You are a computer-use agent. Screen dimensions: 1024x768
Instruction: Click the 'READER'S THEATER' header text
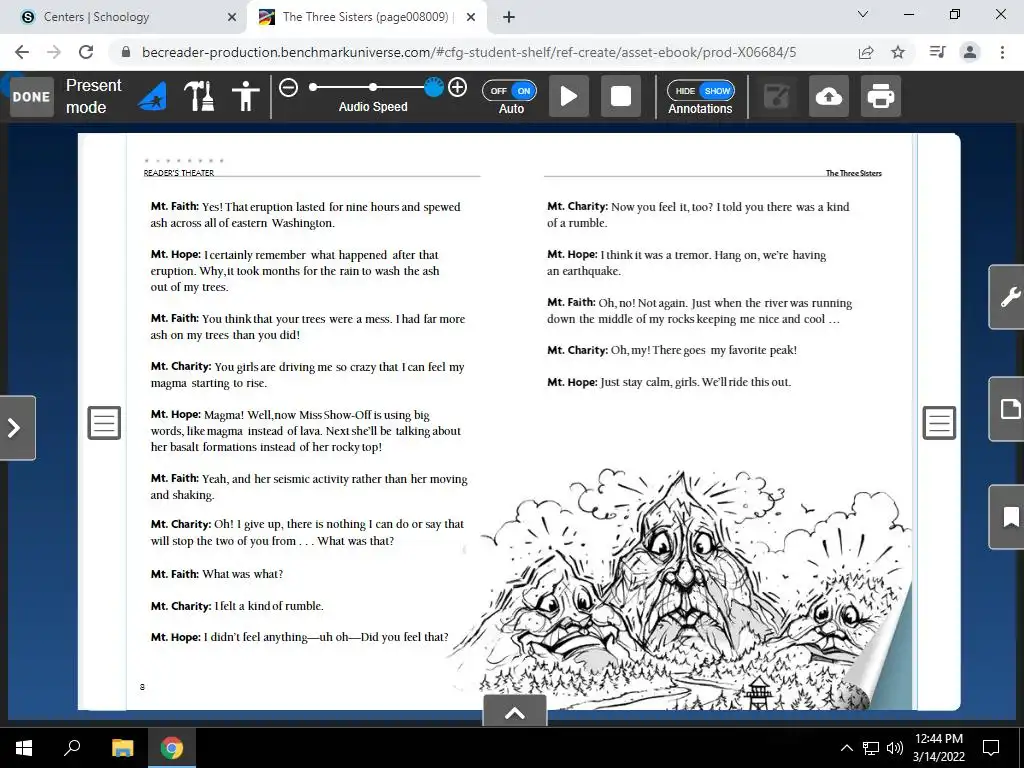click(x=179, y=173)
